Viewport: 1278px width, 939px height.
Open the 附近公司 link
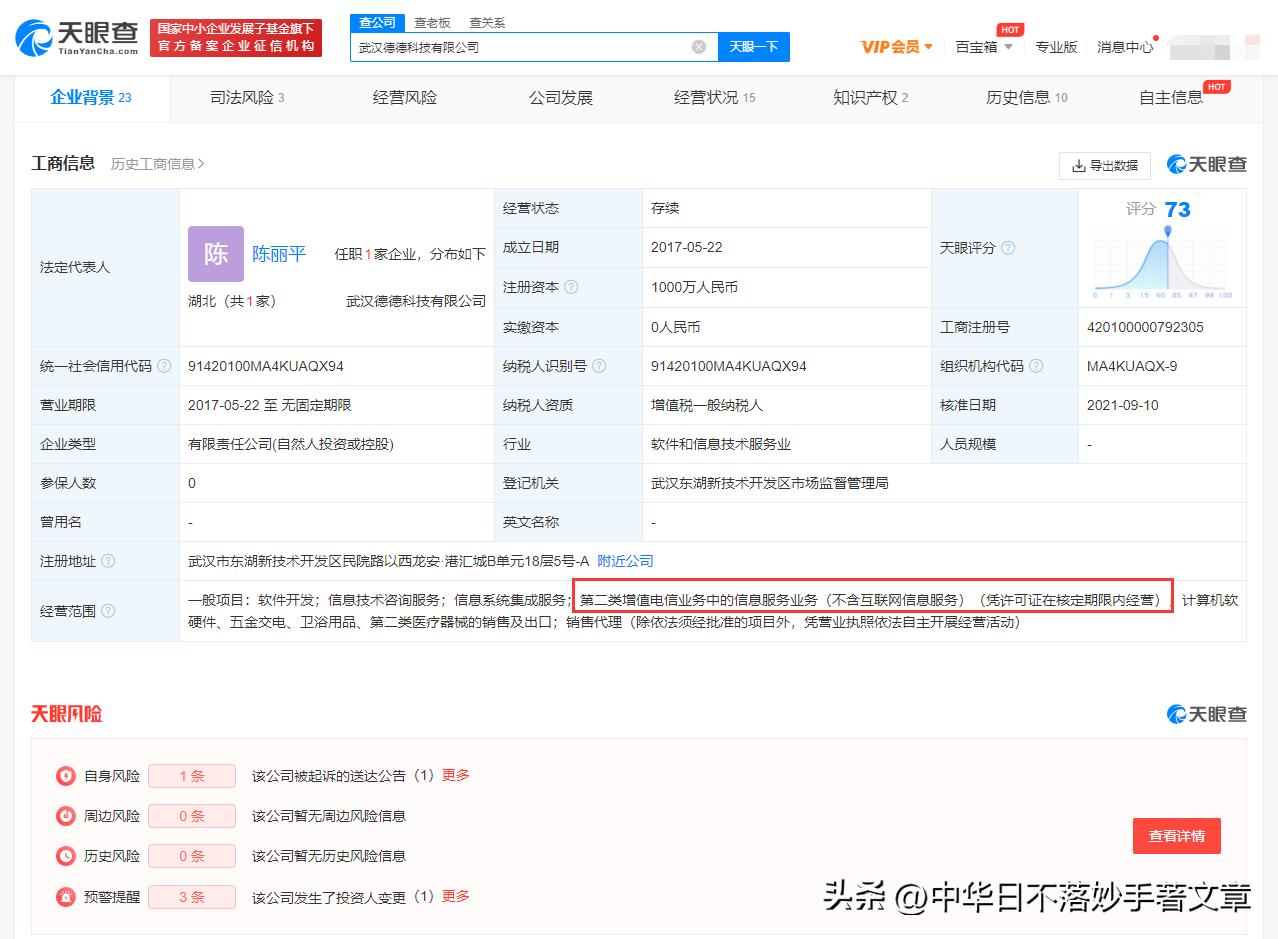click(624, 561)
